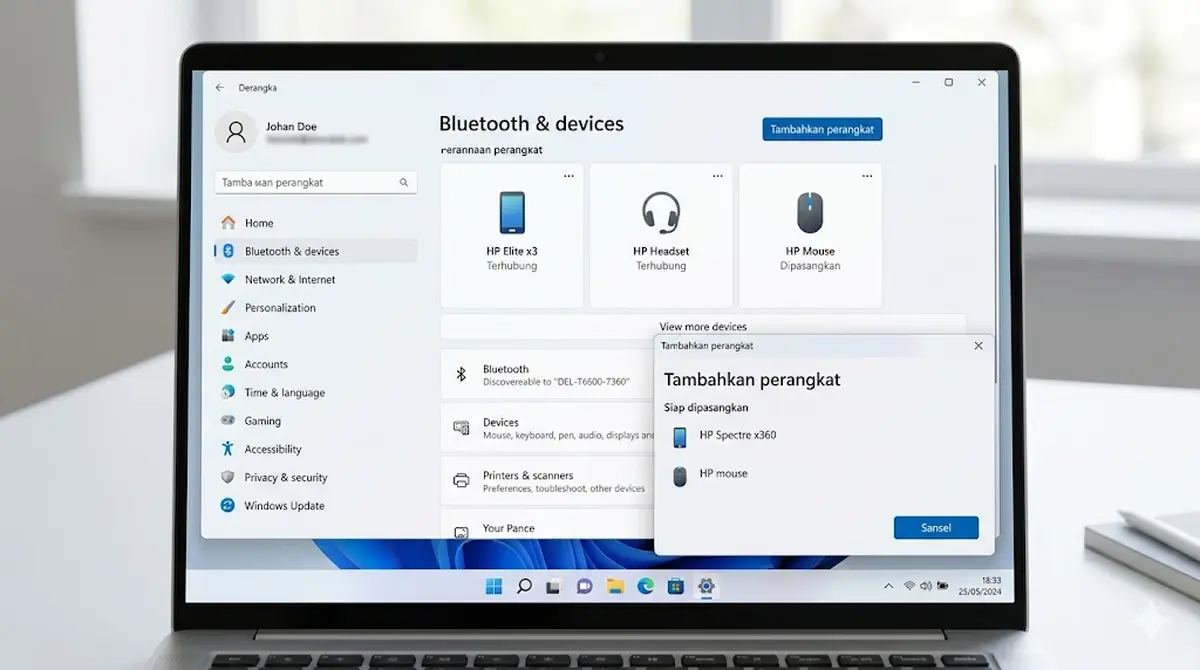1200x670 pixels.
Task: Select HP mouse from pairing list
Action: [x=723, y=473]
